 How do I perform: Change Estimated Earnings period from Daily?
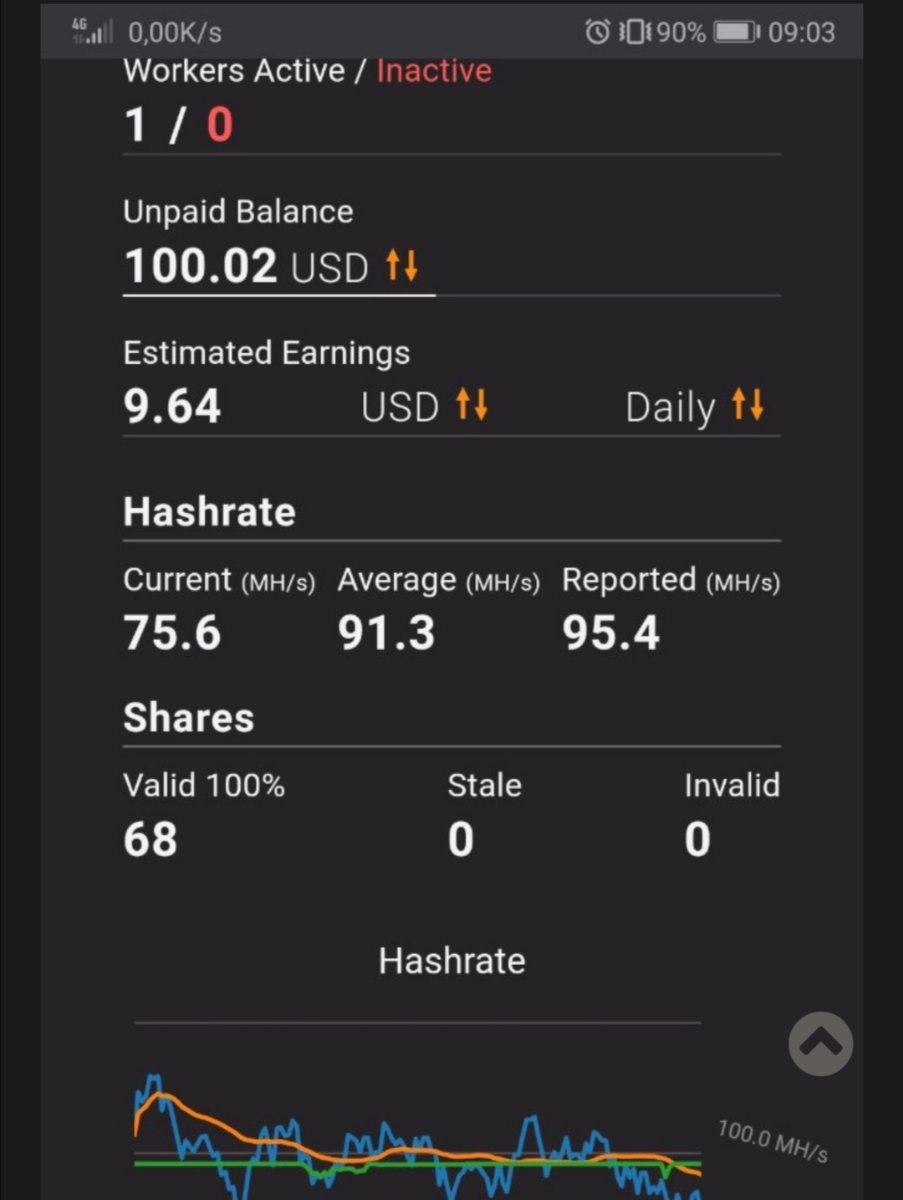[x=670, y=407]
